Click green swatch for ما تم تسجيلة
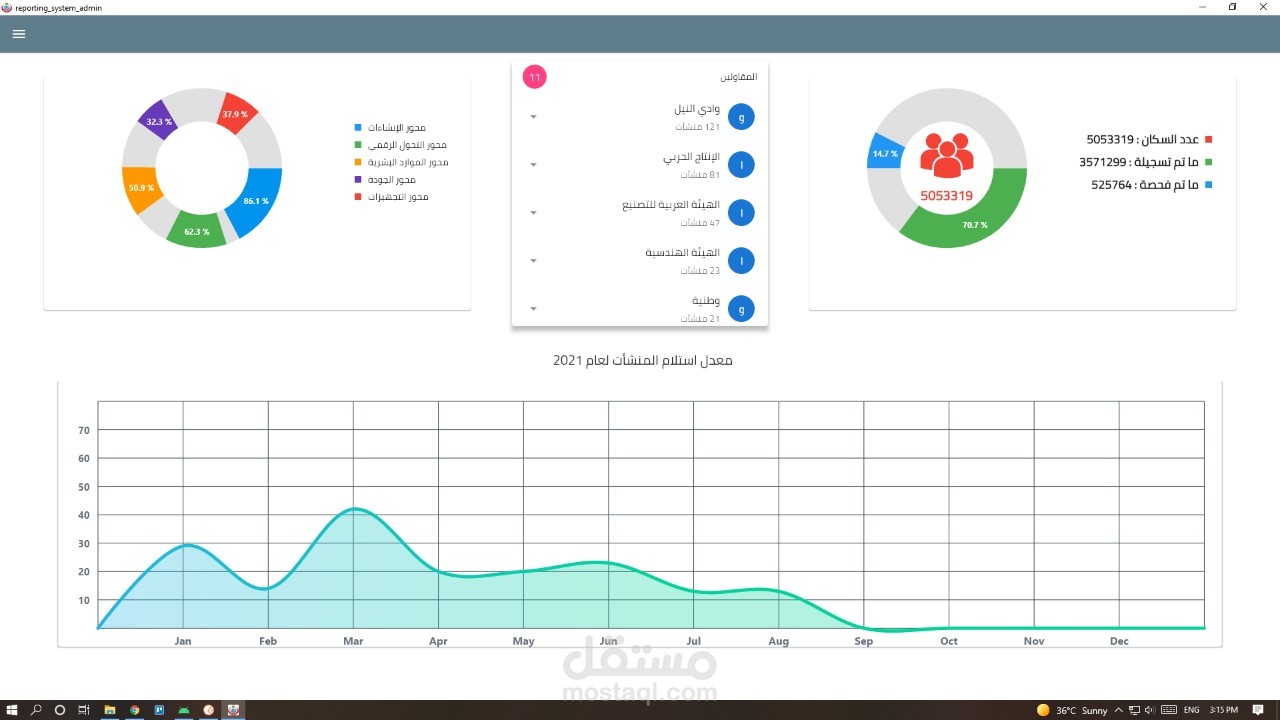 click(x=1209, y=162)
